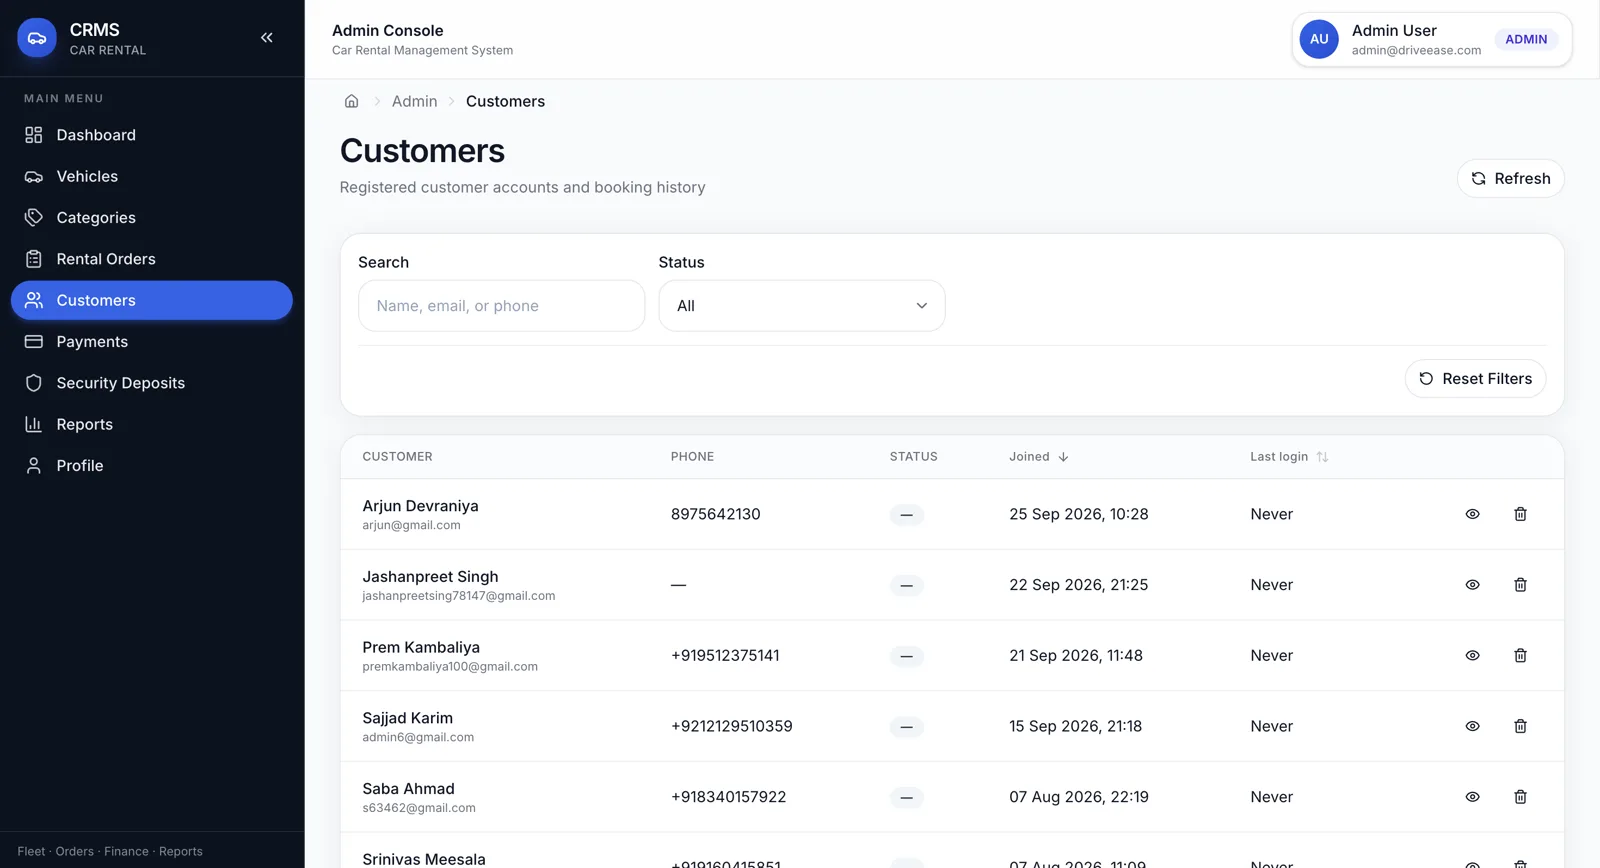Open Security Deposits section
This screenshot has width=1600, height=868.
pyautogui.click(x=152, y=383)
